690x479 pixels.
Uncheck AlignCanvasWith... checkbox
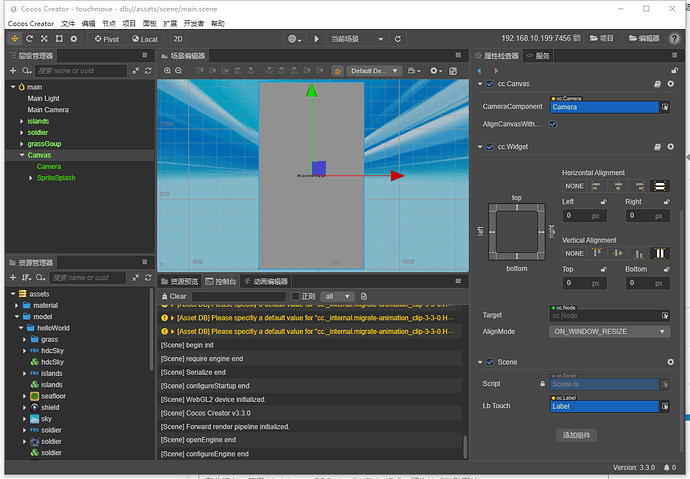coord(552,124)
